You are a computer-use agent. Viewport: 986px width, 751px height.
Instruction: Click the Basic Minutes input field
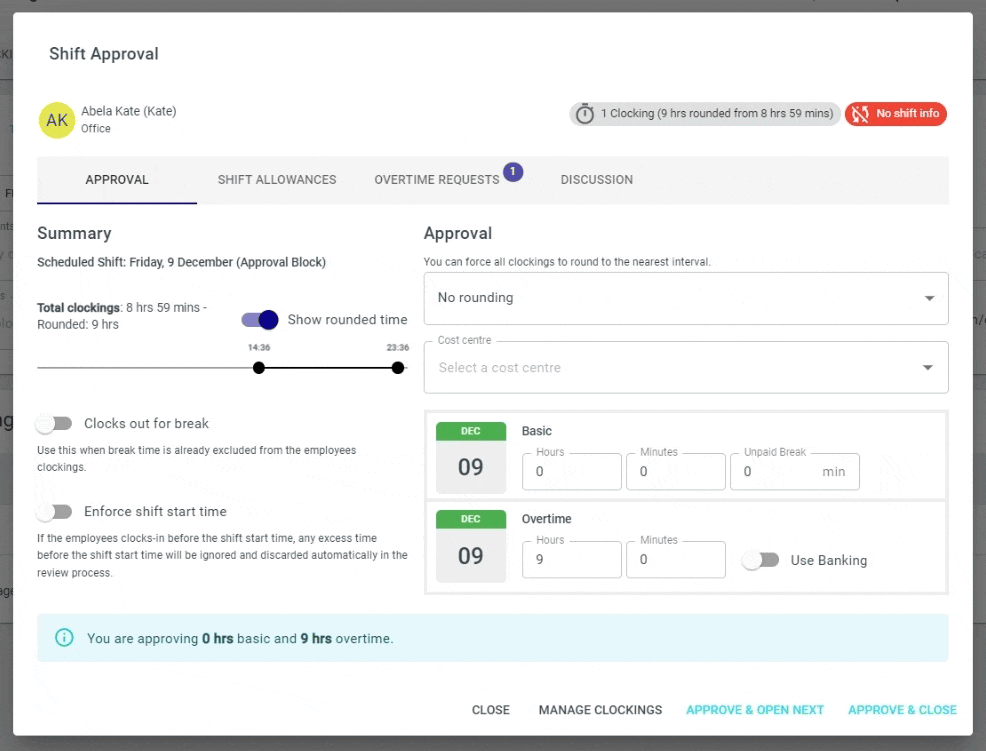pyautogui.click(x=675, y=471)
